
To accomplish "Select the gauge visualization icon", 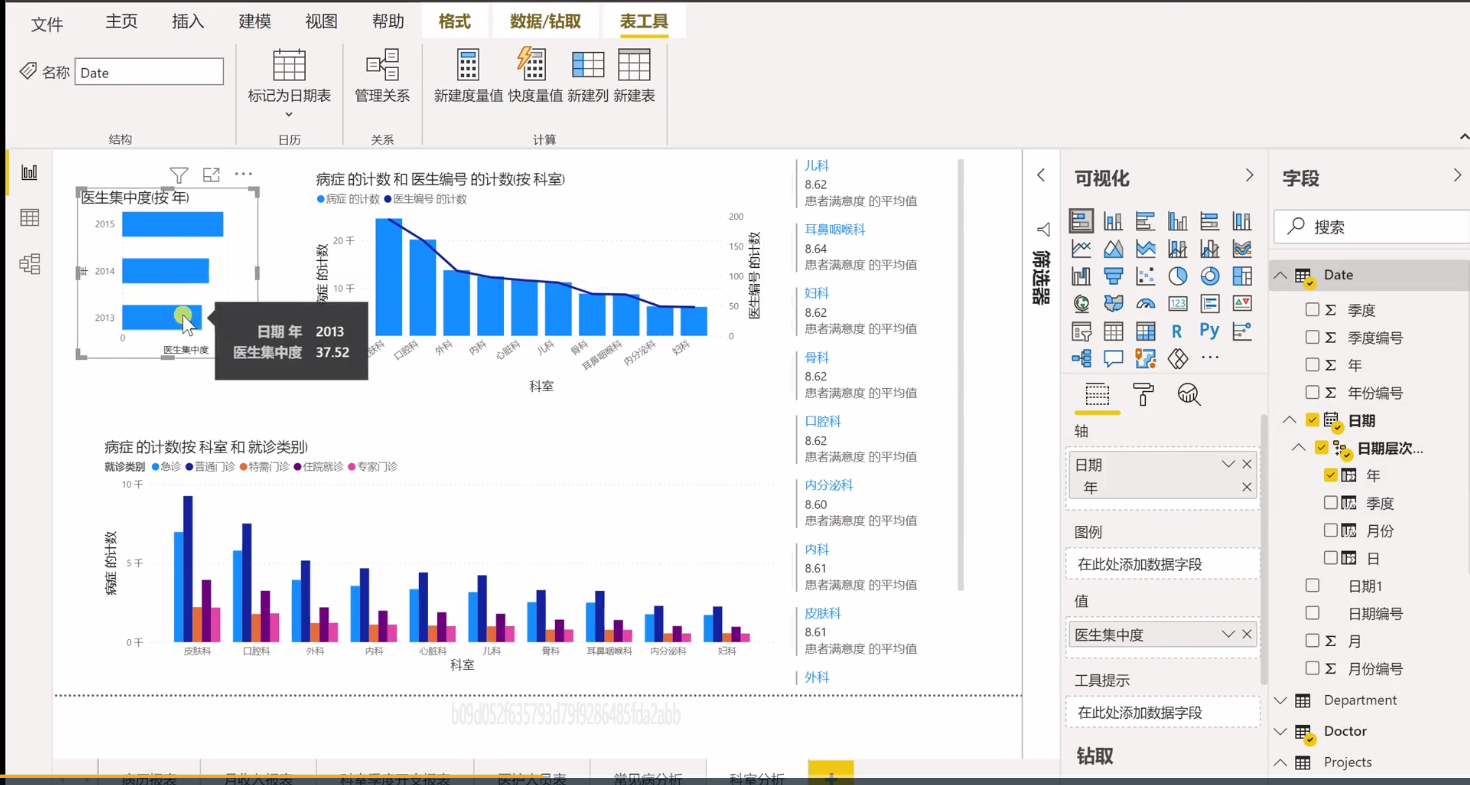I will click(x=1145, y=303).
